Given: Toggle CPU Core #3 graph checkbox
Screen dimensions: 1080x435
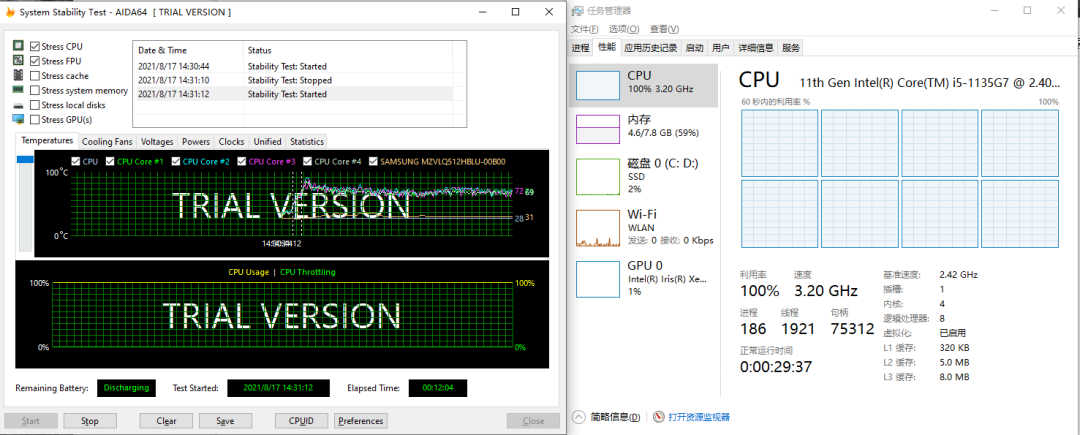Looking at the screenshot, I should point(242,162).
